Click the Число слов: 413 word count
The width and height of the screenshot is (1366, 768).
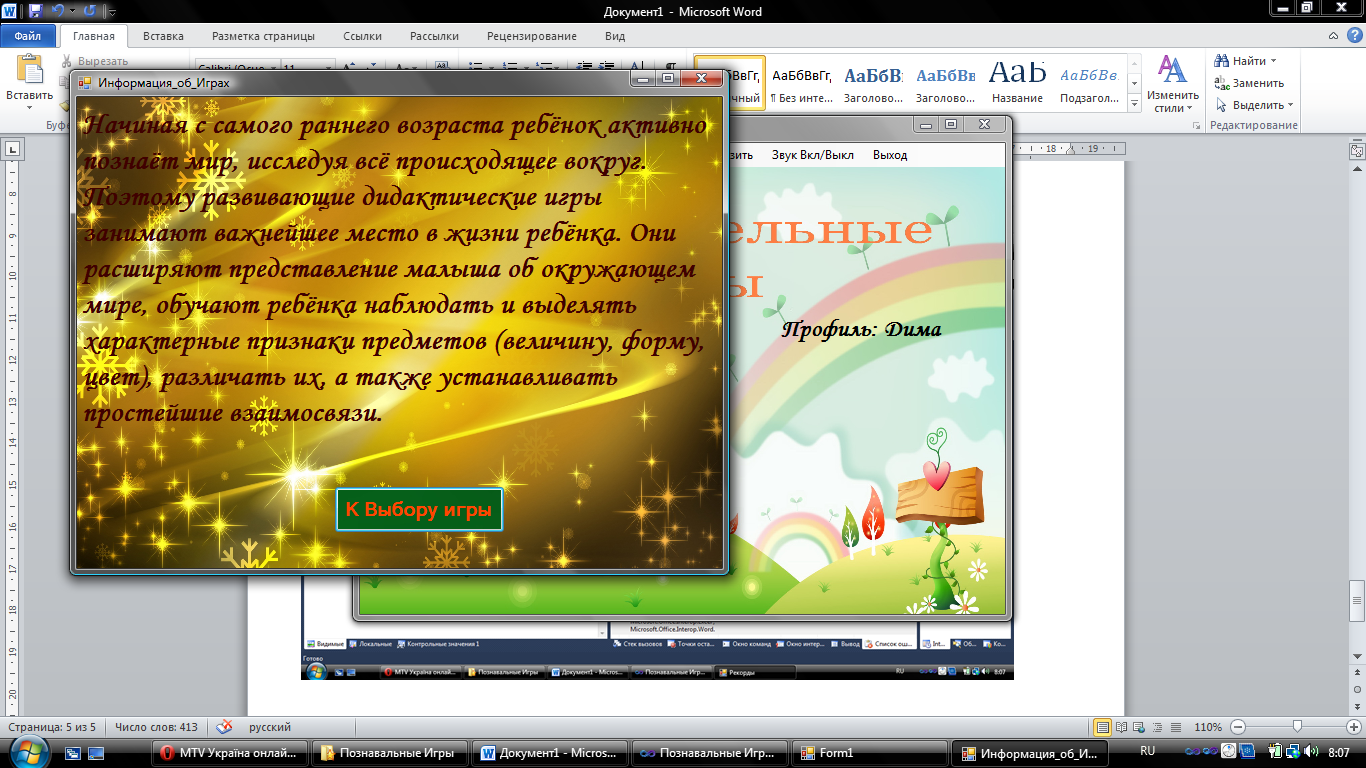156,727
